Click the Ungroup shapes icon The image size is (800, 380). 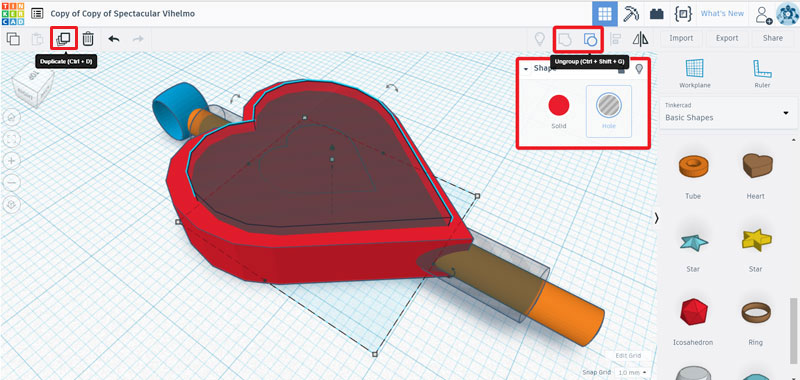[590, 39]
